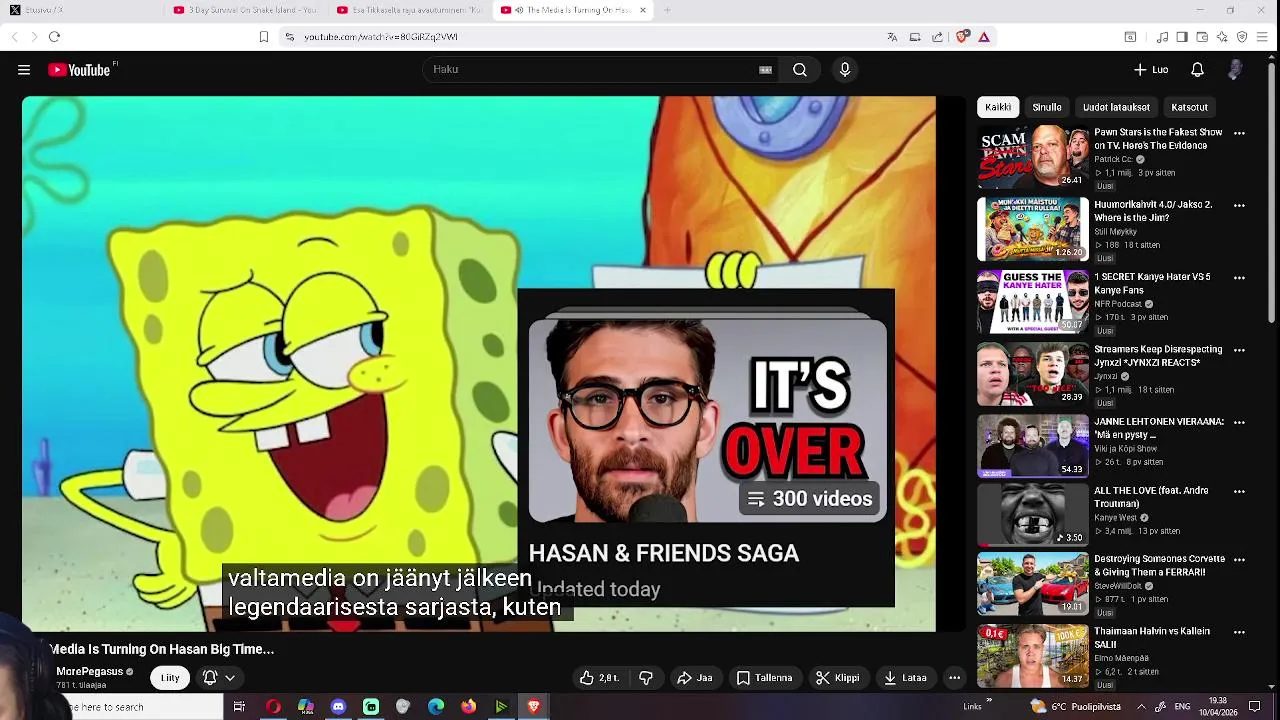Screen dimensions: 1280x720
Task: Select the Sinulle filter chip
Action: coord(1047,107)
